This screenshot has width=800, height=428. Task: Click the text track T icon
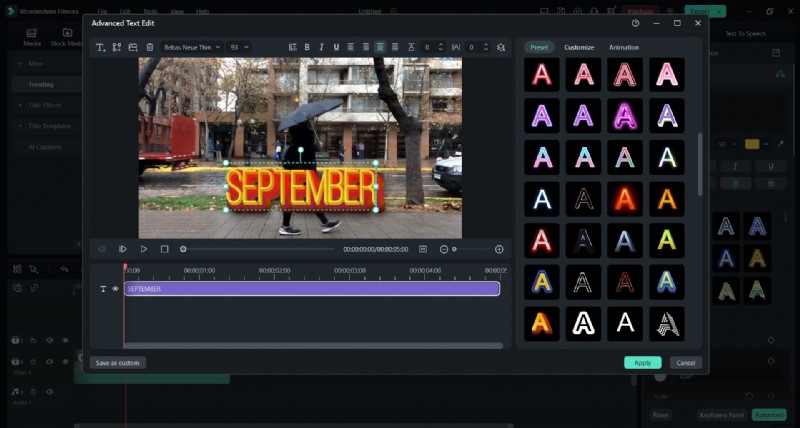pos(103,289)
